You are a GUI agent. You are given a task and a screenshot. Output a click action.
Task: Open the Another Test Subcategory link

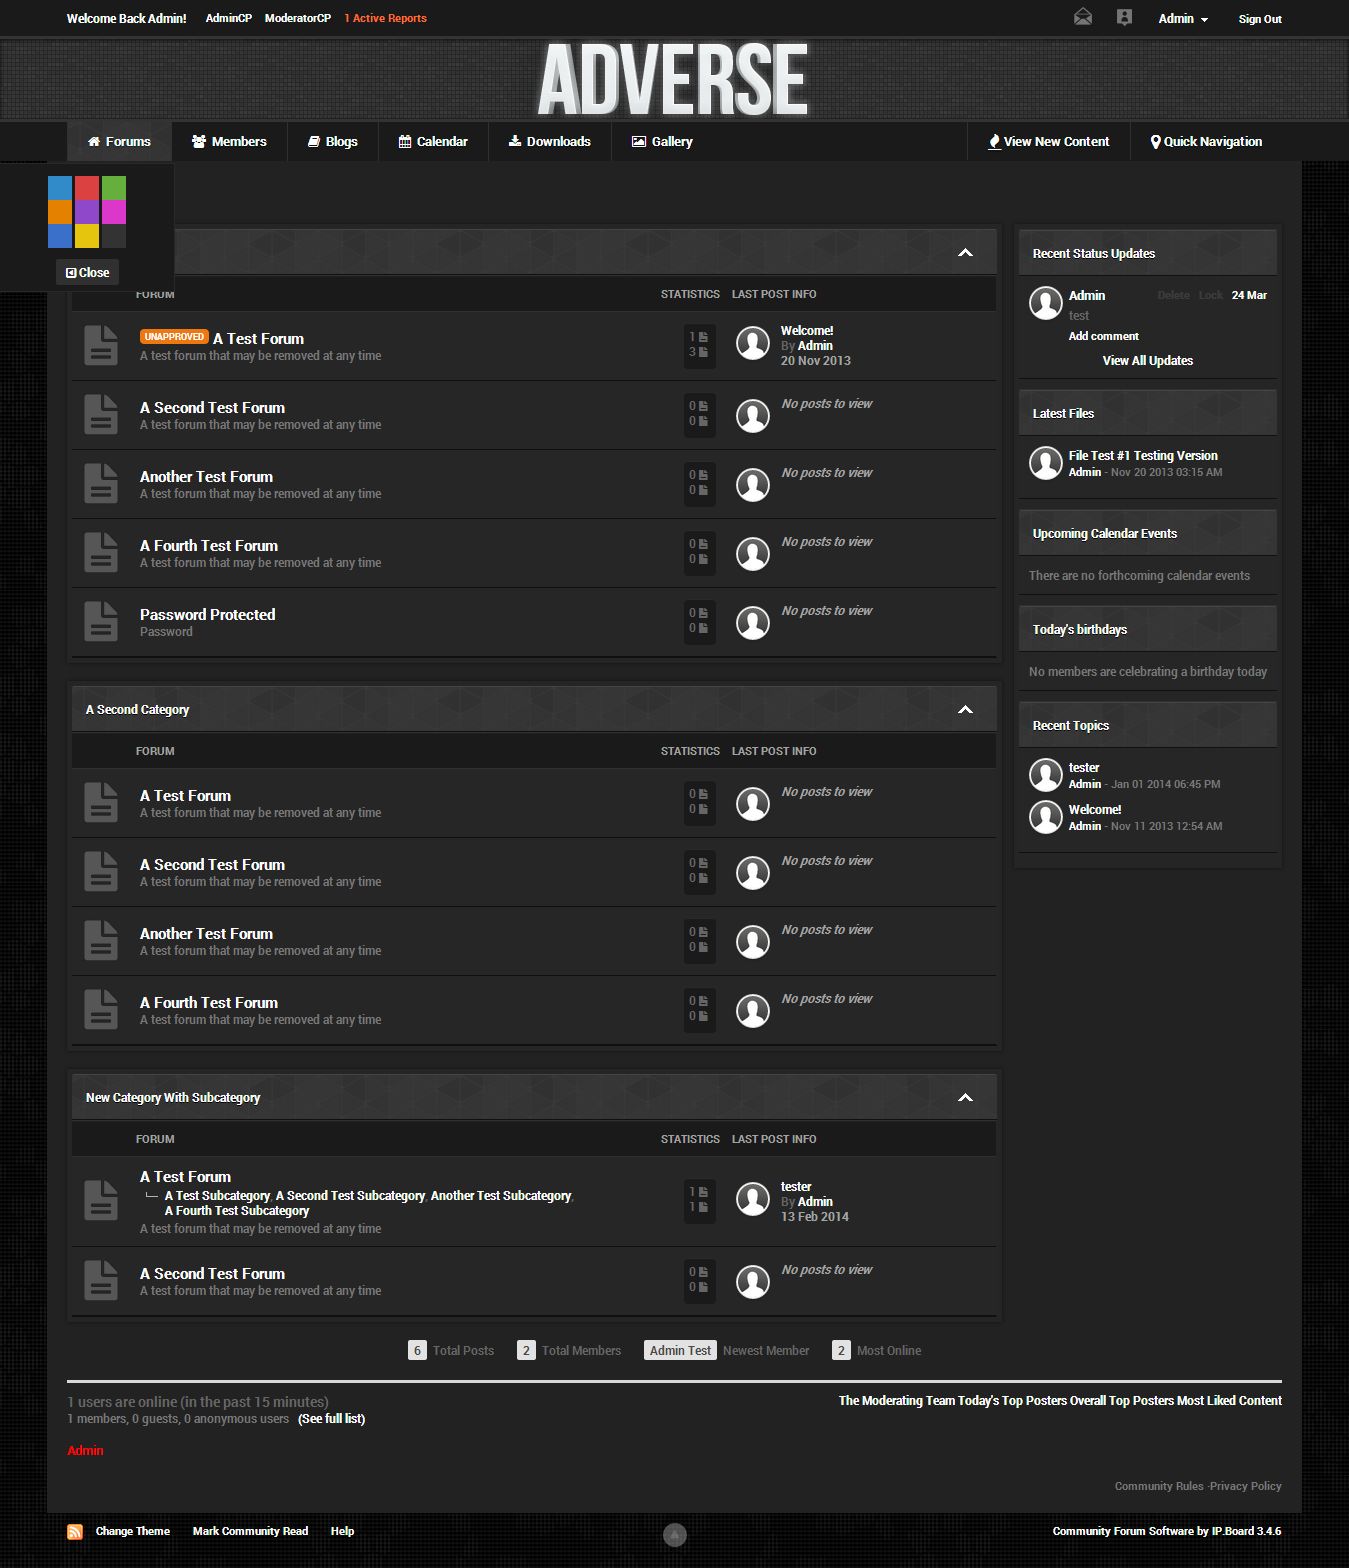tap(501, 1196)
